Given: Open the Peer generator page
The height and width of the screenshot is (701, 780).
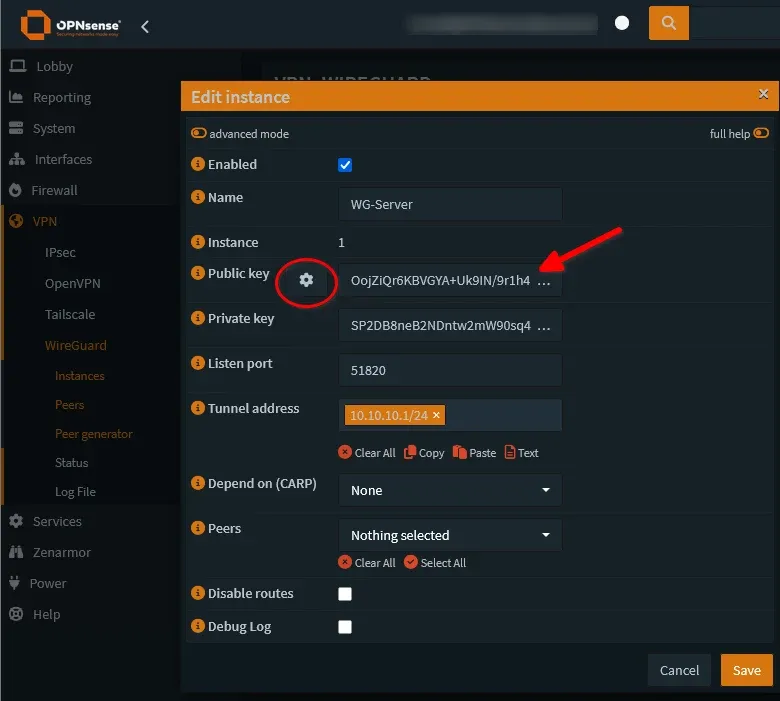Looking at the screenshot, I should [x=94, y=434].
